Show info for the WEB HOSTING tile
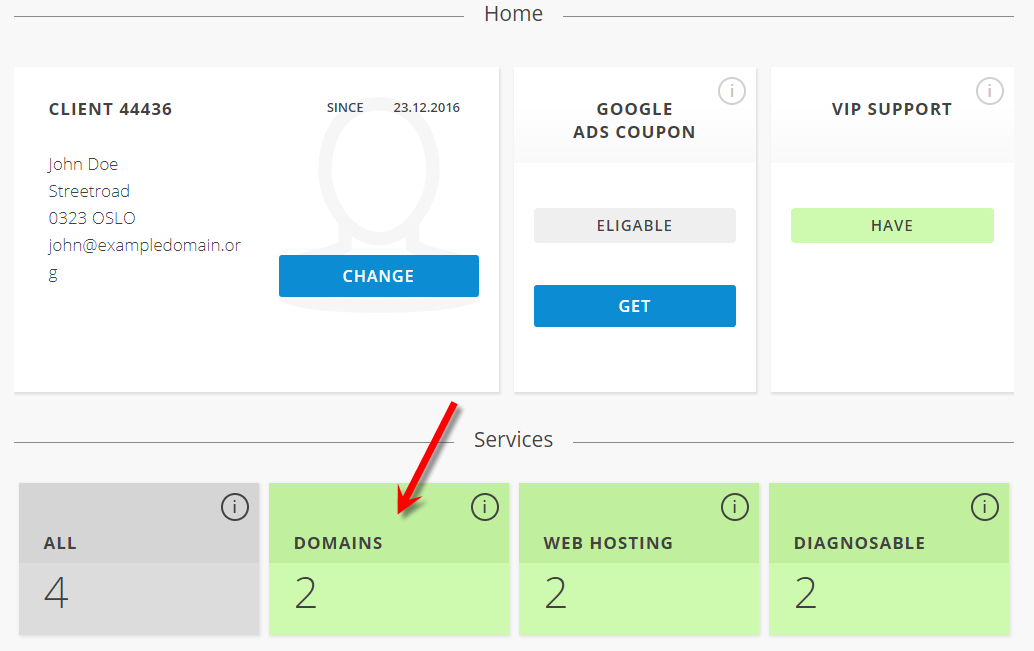Screen dimensions: 1034x651 coord(735,507)
